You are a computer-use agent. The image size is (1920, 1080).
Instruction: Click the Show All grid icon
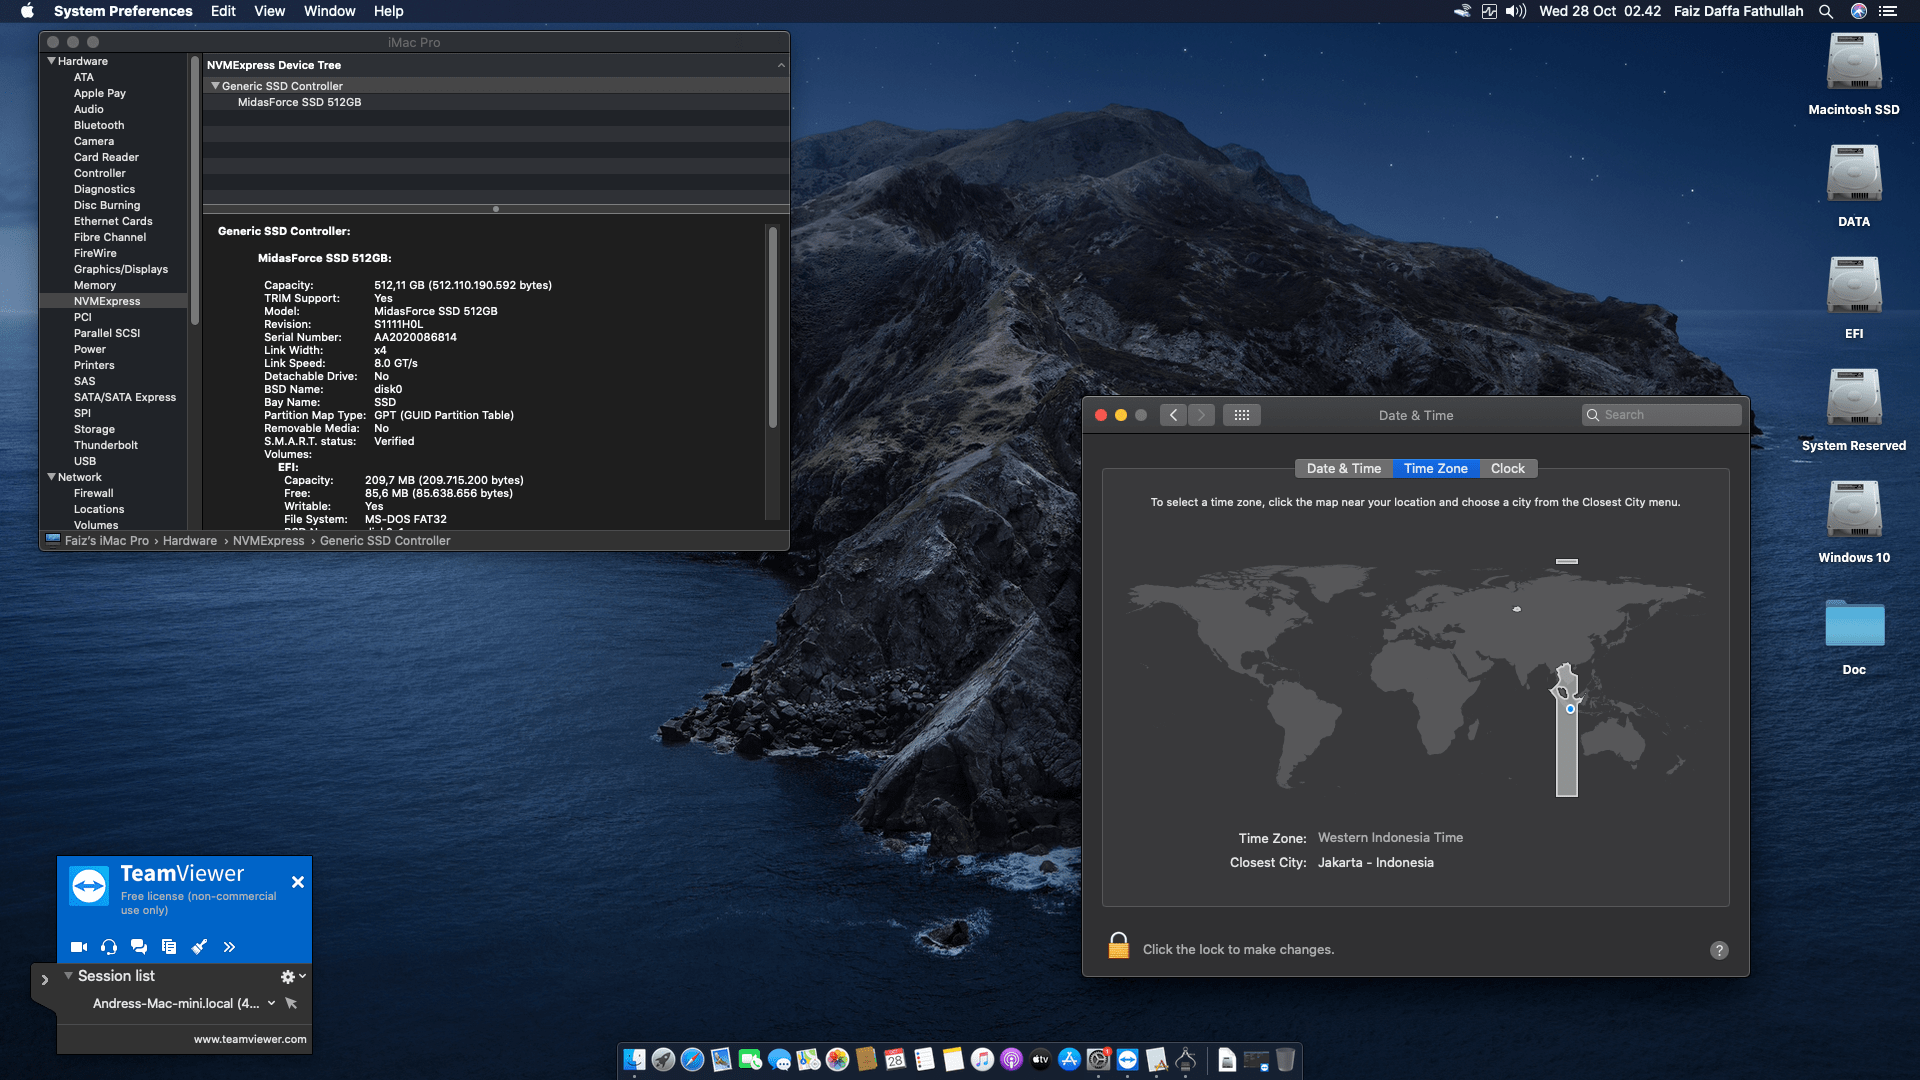[1241, 415]
